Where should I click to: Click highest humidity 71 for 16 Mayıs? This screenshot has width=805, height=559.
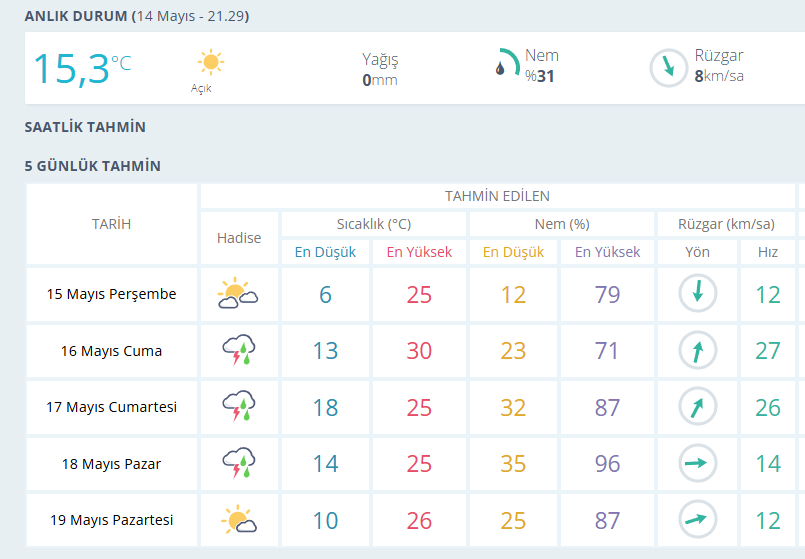click(606, 351)
